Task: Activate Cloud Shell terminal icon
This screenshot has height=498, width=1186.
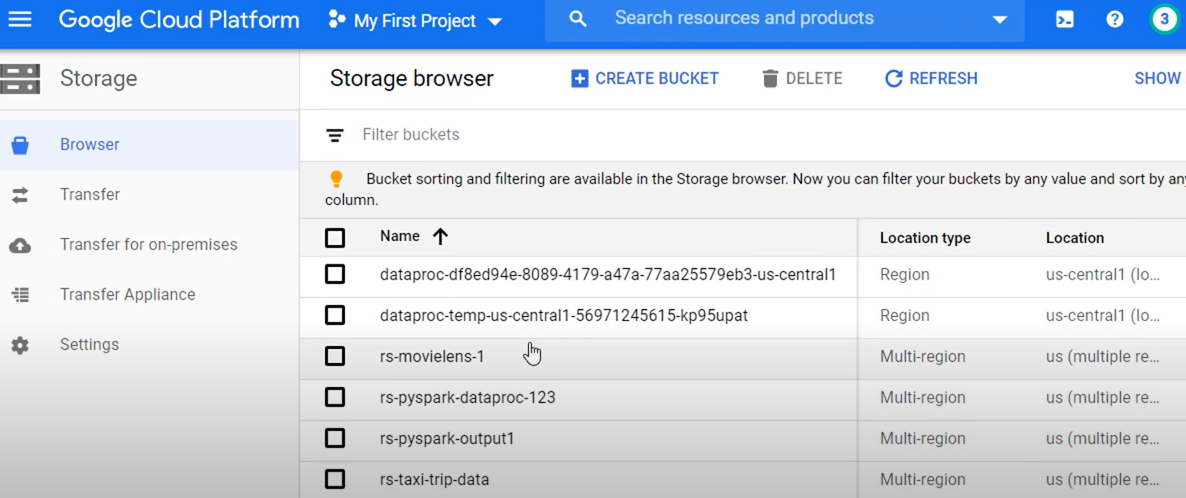Action: [x=1065, y=20]
